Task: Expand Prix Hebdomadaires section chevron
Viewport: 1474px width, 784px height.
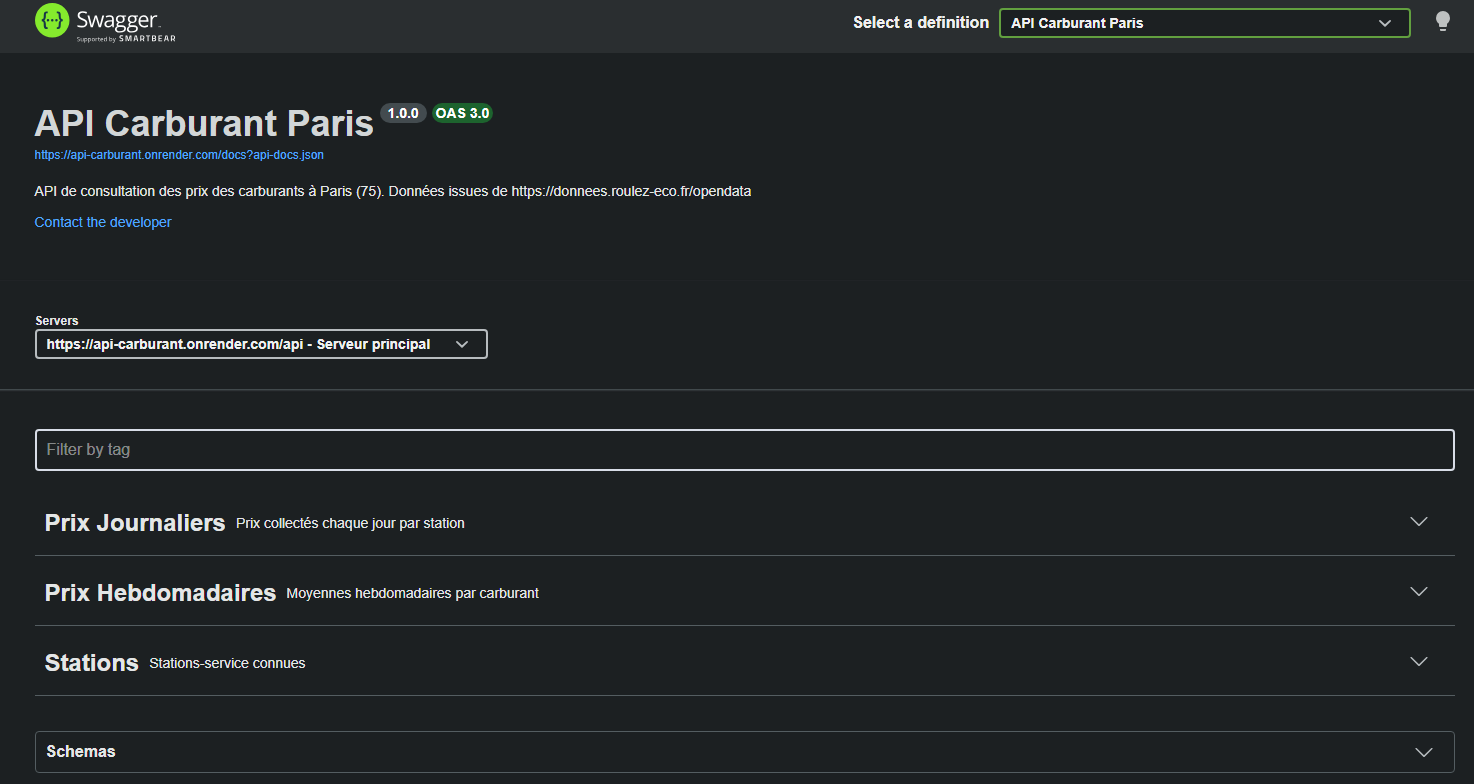Action: 1418,592
